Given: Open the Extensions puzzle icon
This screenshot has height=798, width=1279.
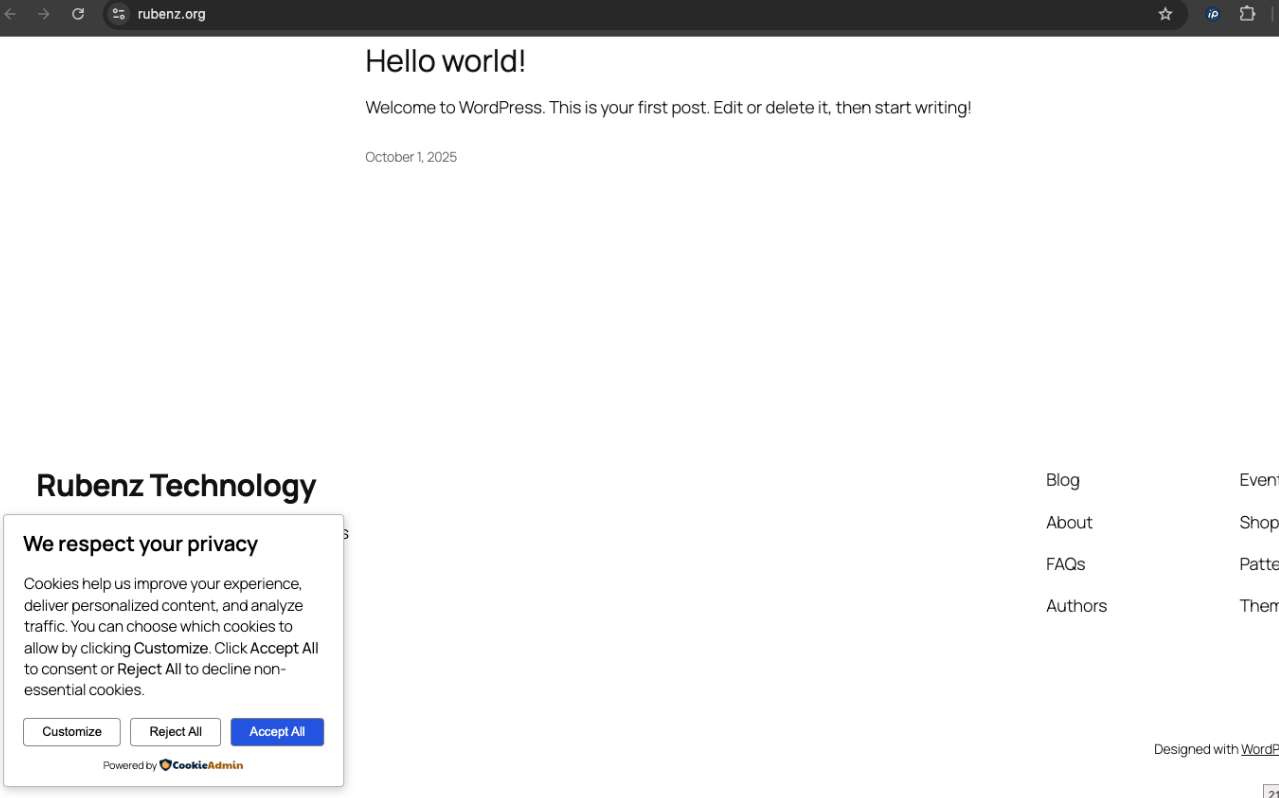Looking at the screenshot, I should coord(1247,14).
